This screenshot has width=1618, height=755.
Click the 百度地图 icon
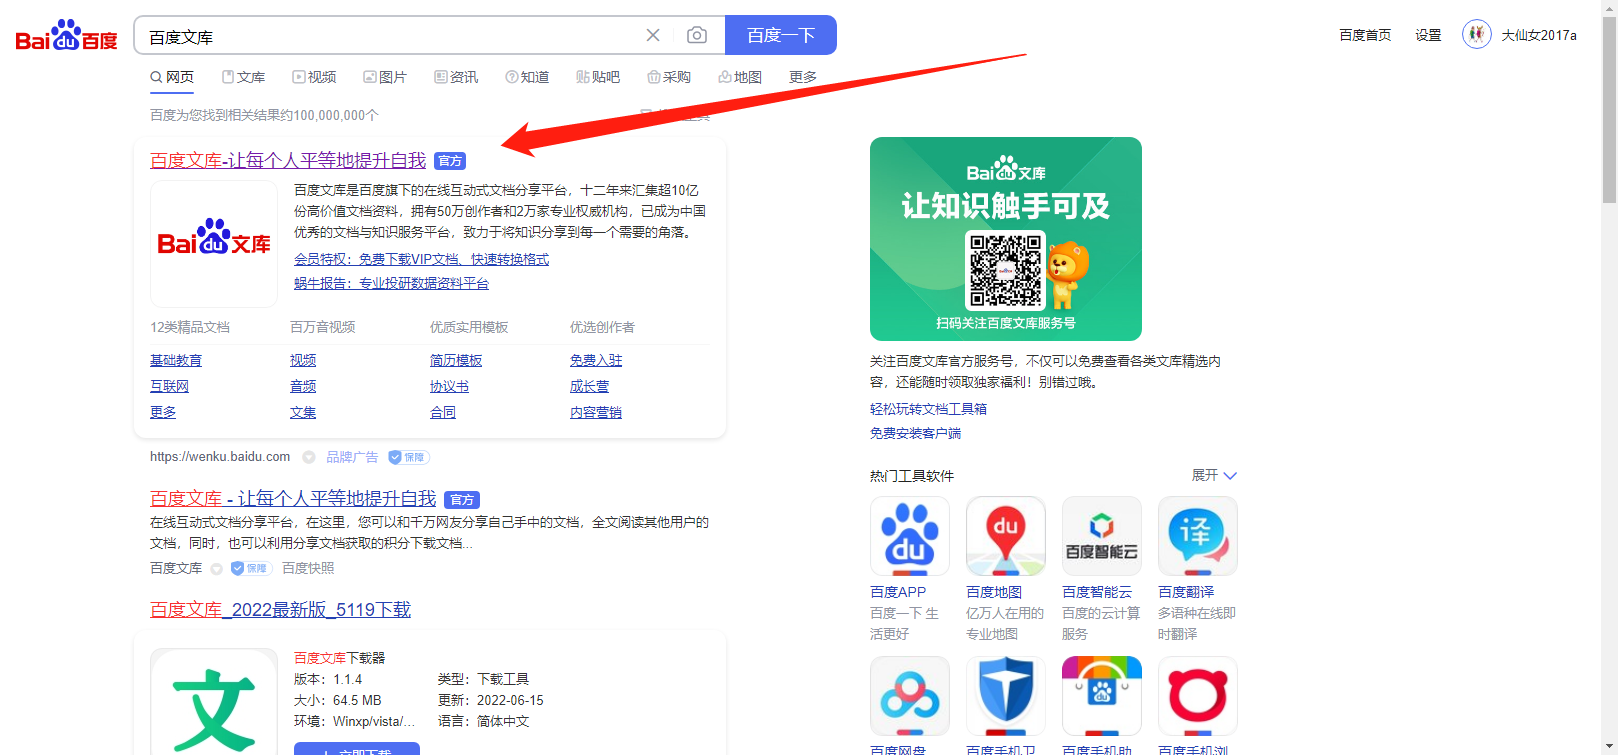[1006, 536]
